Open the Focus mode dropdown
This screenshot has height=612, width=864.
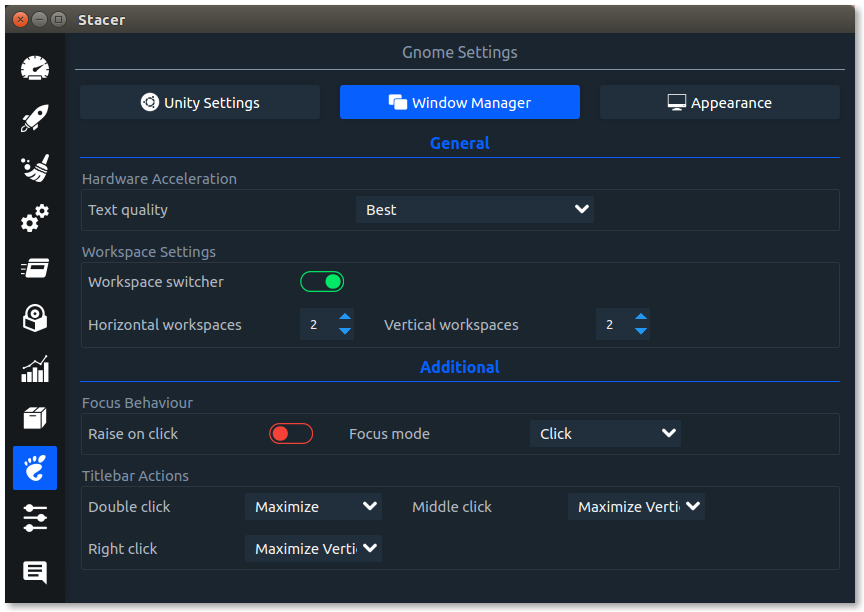click(605, 434)
